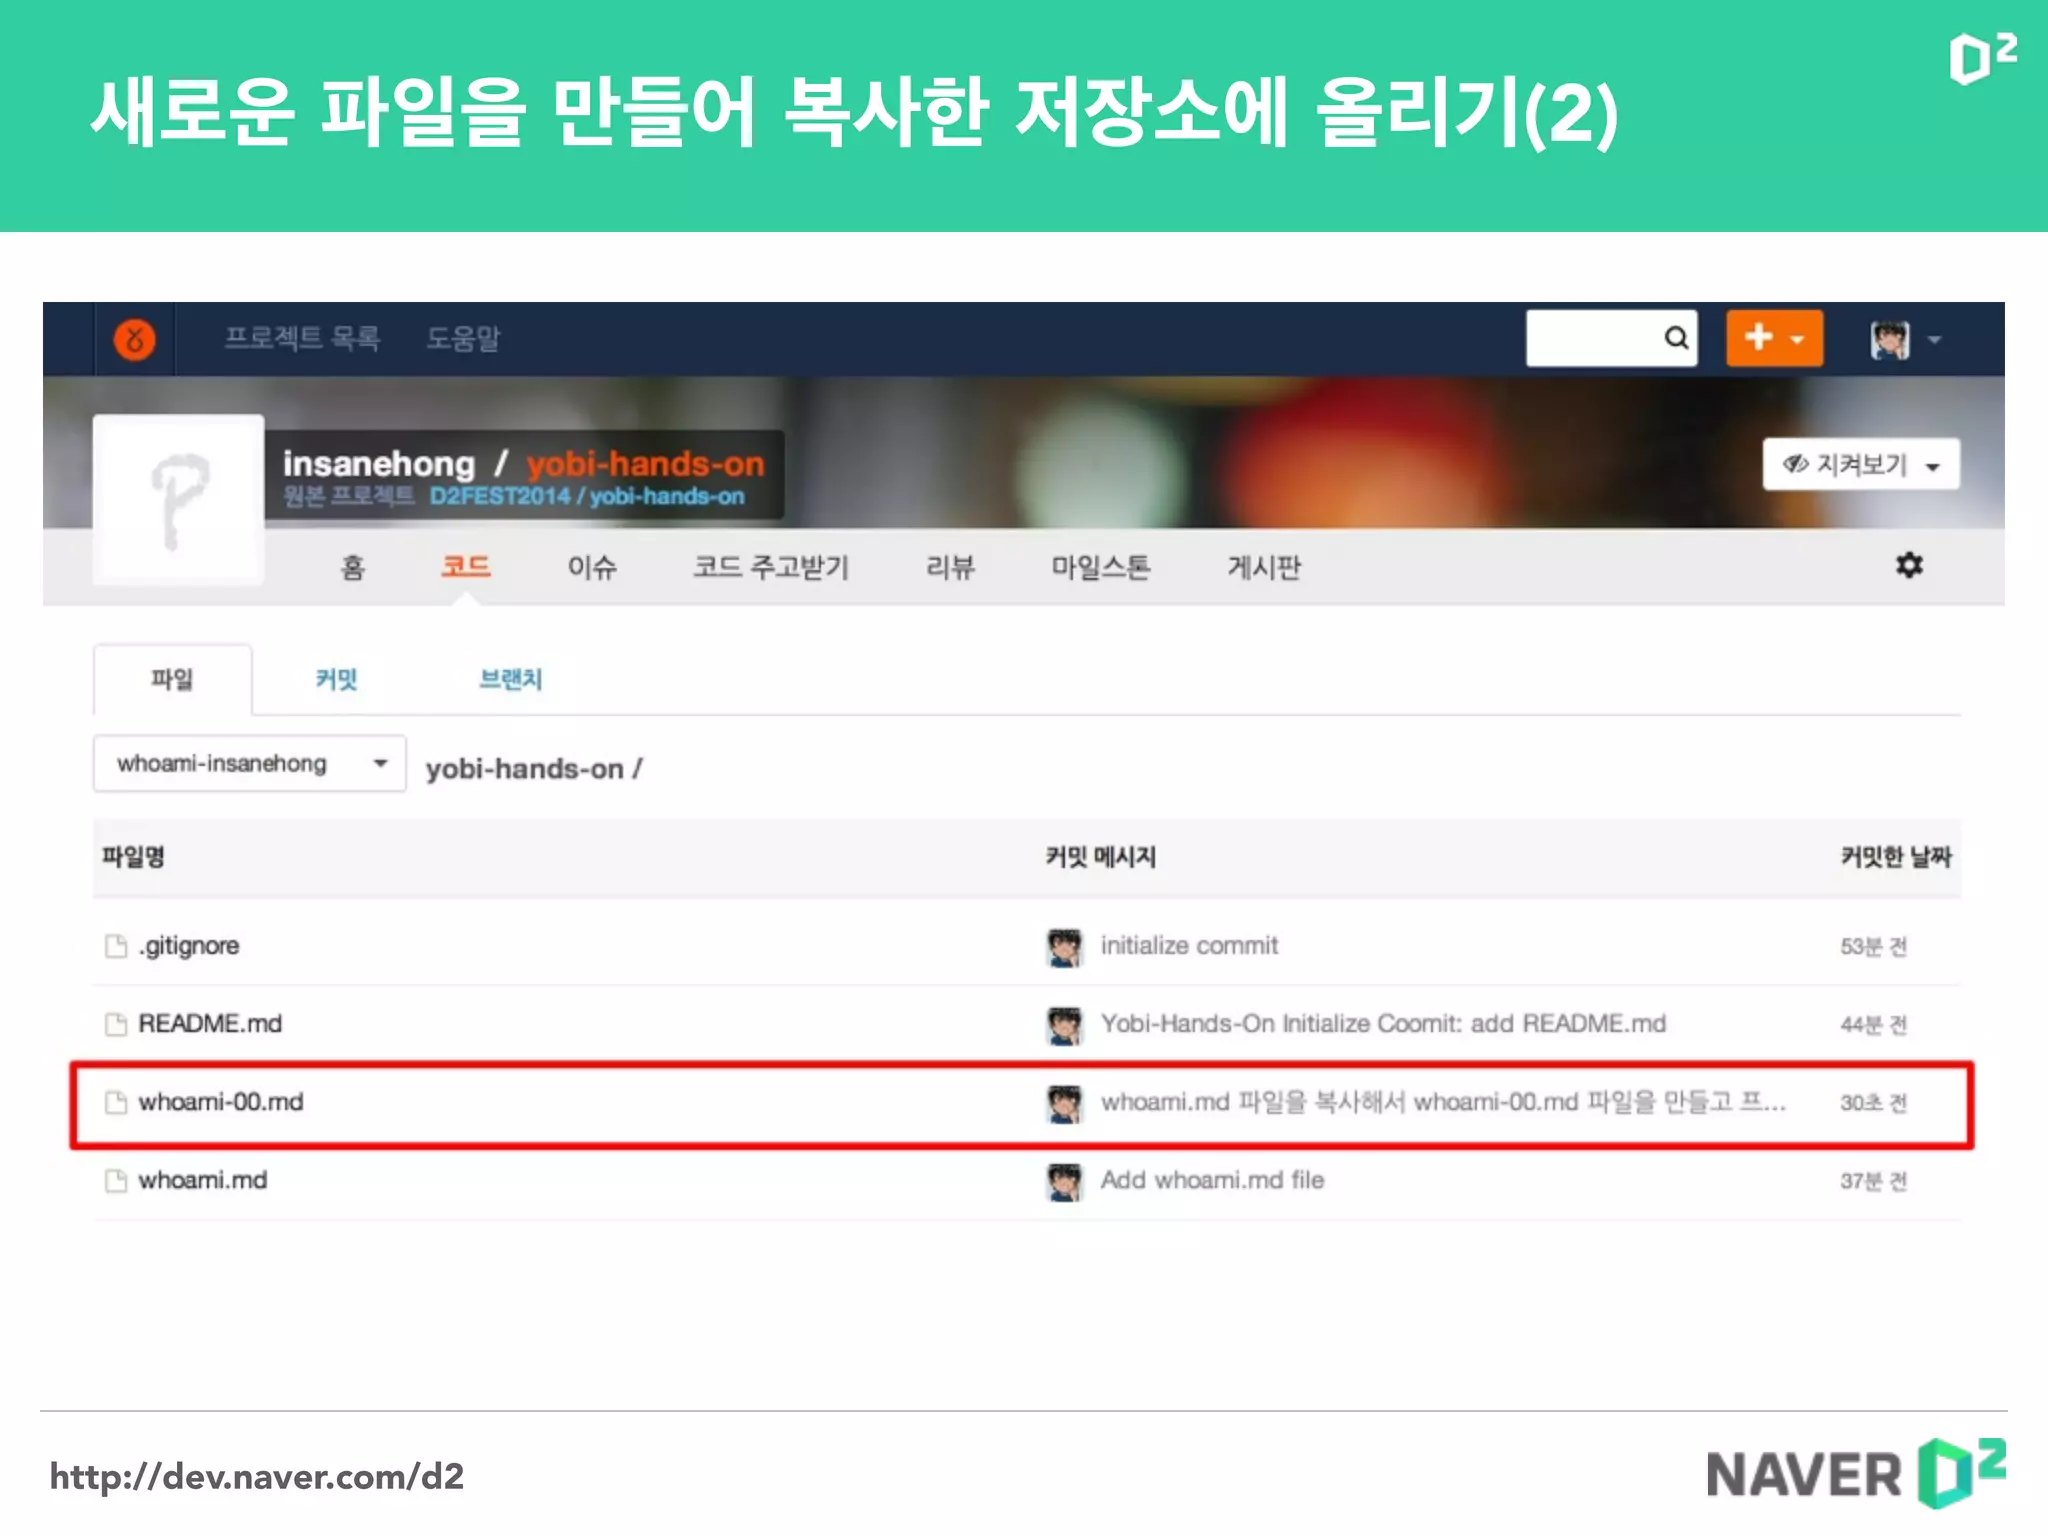The width and height of the screenshot is (2048, 1536).
Task: Click the orange Yobi logo icon
Action: pyautogui.click(x=134, y=340)
